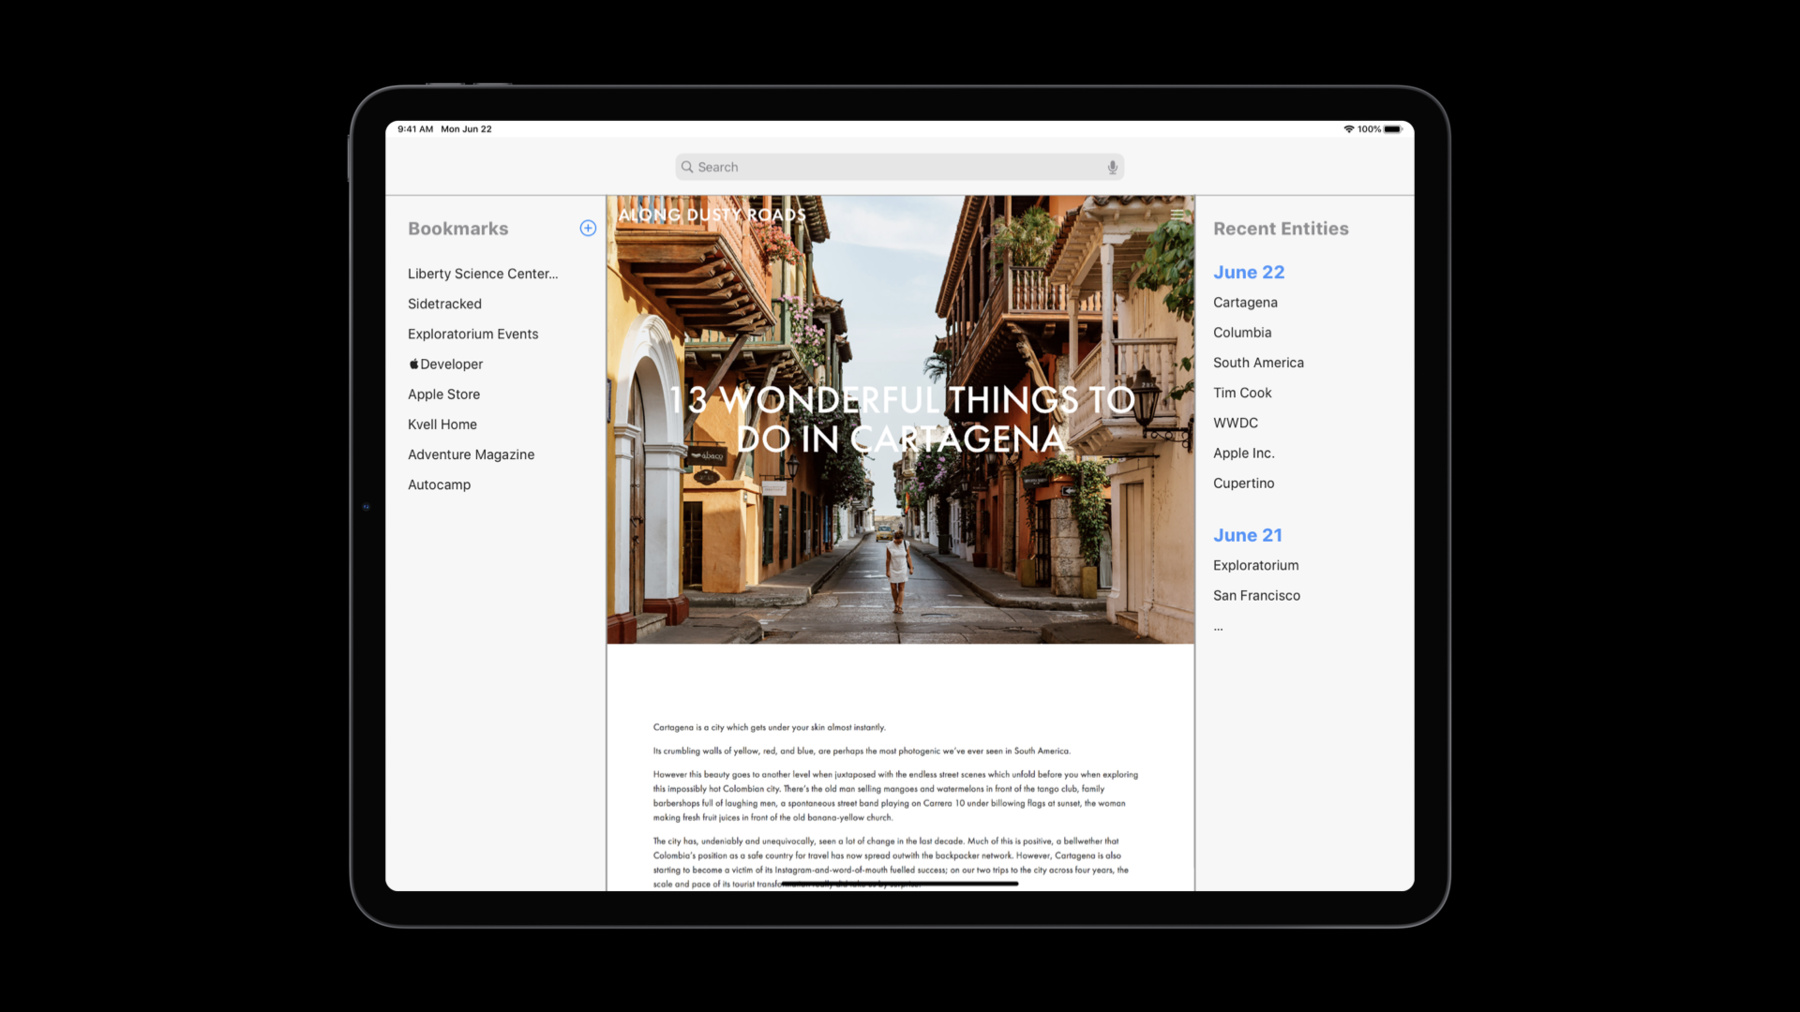
Task: Select the Exploratorium entity under June 21
Action: point(1256,565)
